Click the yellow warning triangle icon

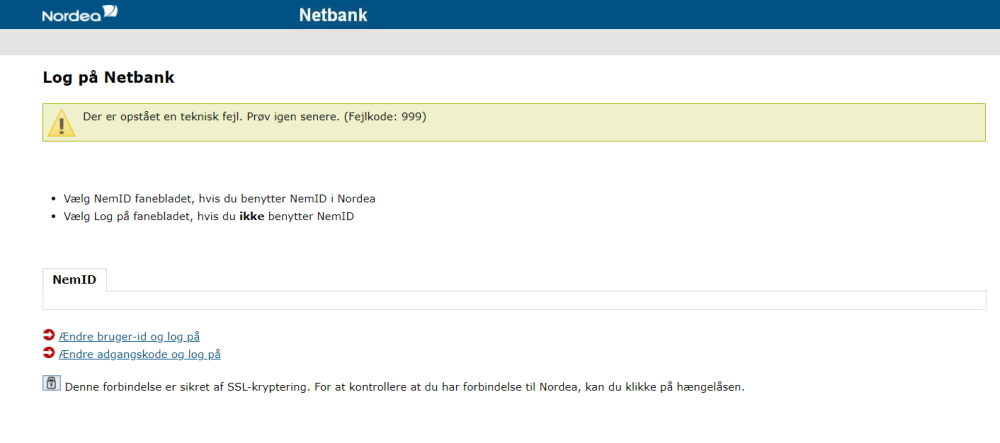[62, 125]
